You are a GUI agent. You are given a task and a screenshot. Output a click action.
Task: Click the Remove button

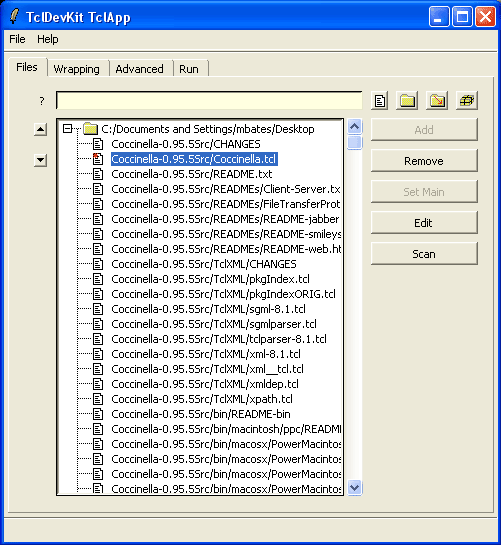tap(424, 161)
